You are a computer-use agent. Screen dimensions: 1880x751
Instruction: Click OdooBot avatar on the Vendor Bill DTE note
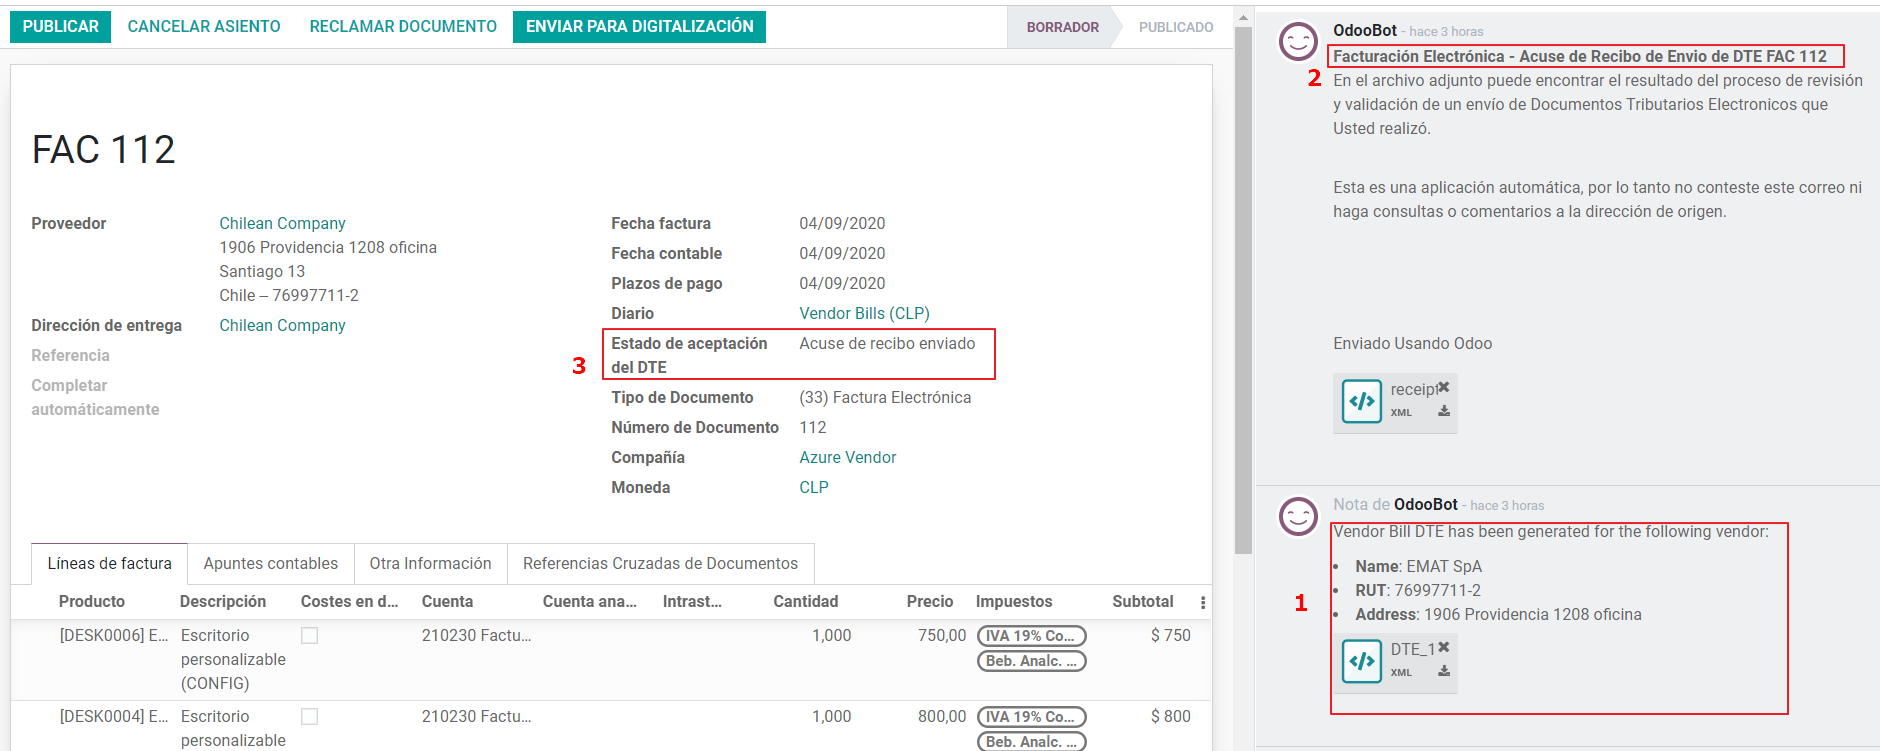click(1298, 516)
